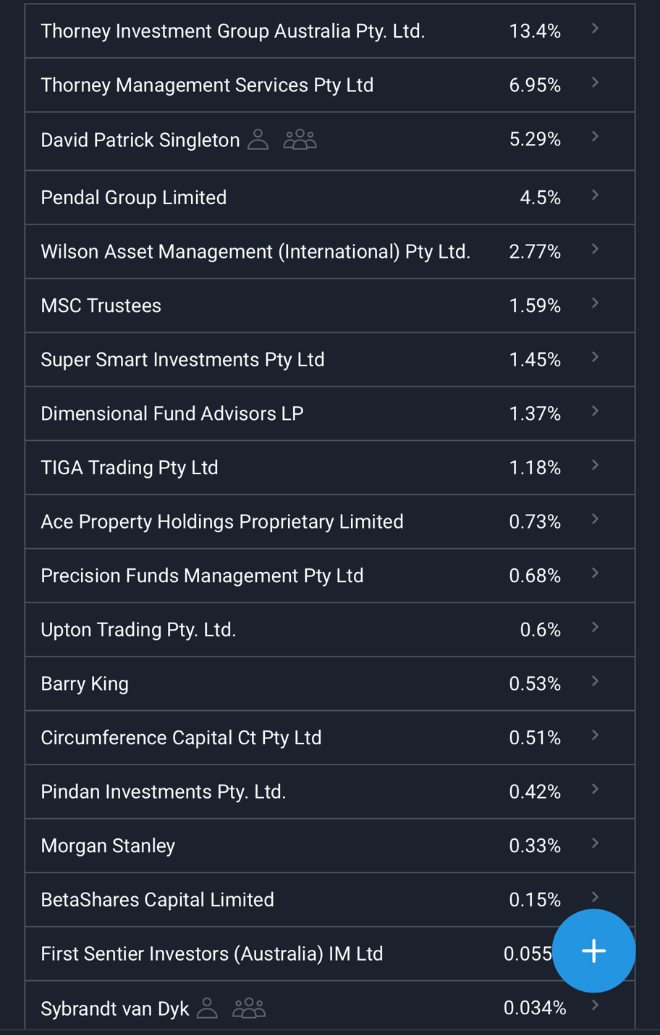
Task: Expand the Morgan Stanley row chevron
Action: coord(595,843)
